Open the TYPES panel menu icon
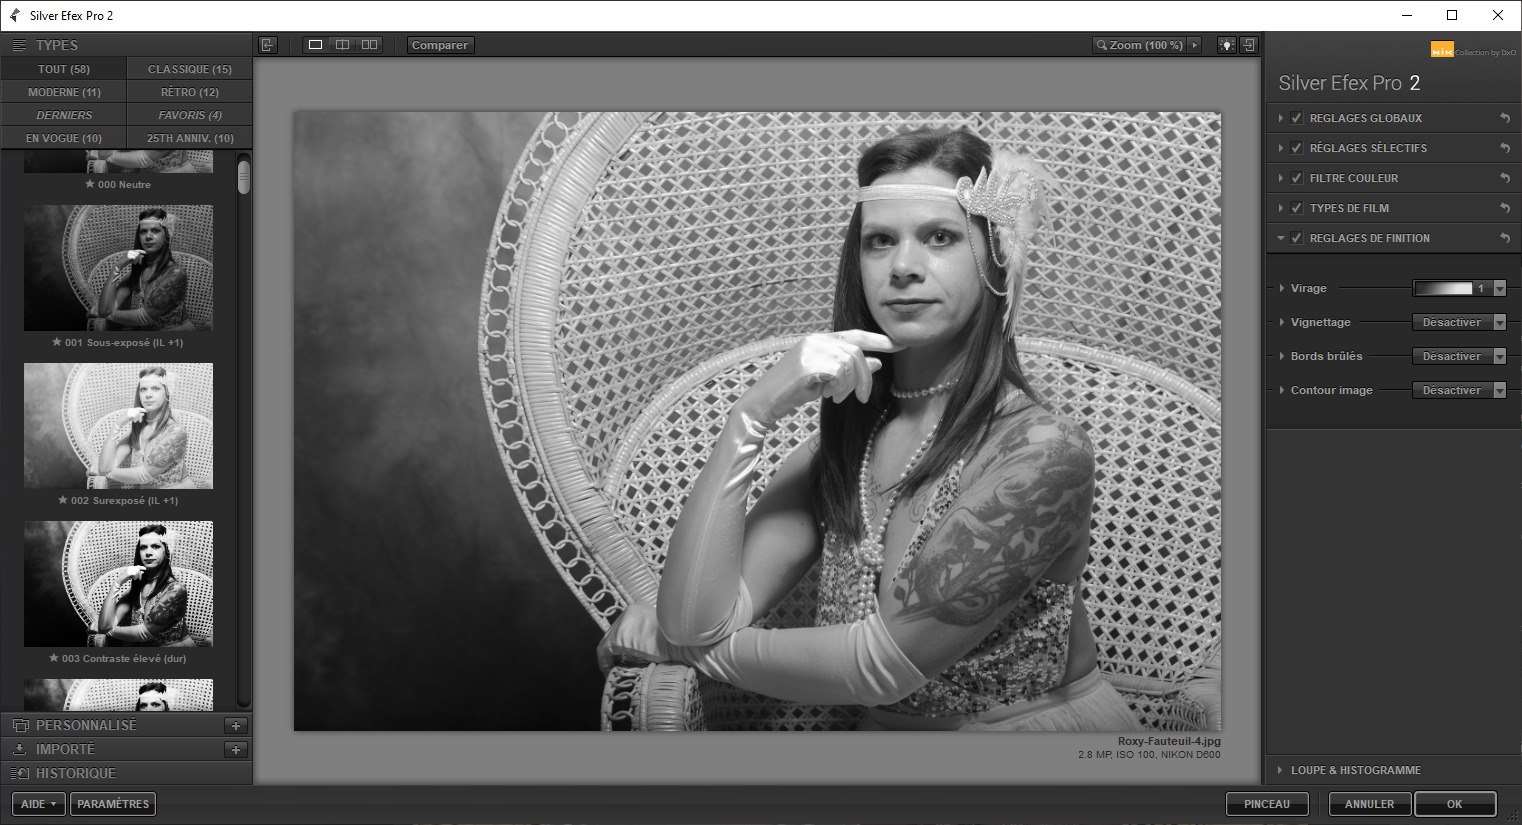The height and width of the screenshot is (825, 1522). coord(18,44)
